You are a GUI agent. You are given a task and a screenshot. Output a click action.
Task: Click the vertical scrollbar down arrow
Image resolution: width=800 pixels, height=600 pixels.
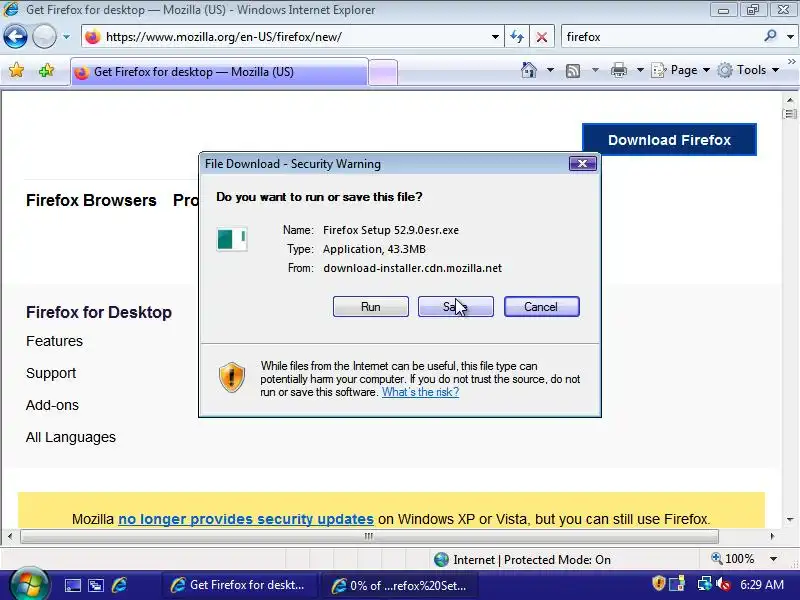pos(790,520)
